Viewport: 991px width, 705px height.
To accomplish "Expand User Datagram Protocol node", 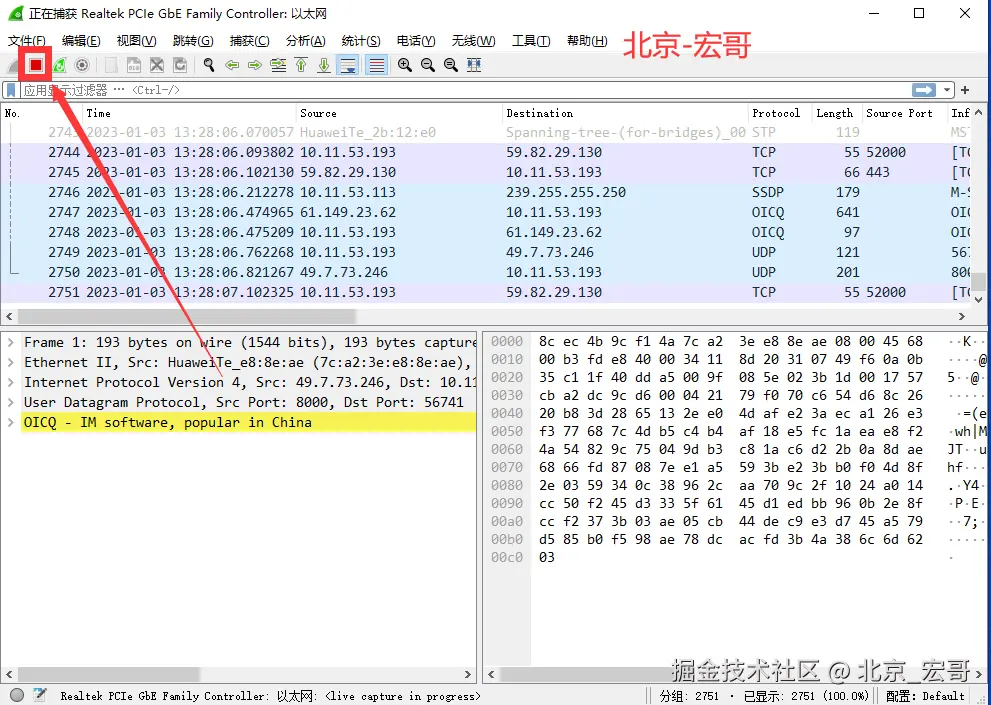I will click(11, 402).
